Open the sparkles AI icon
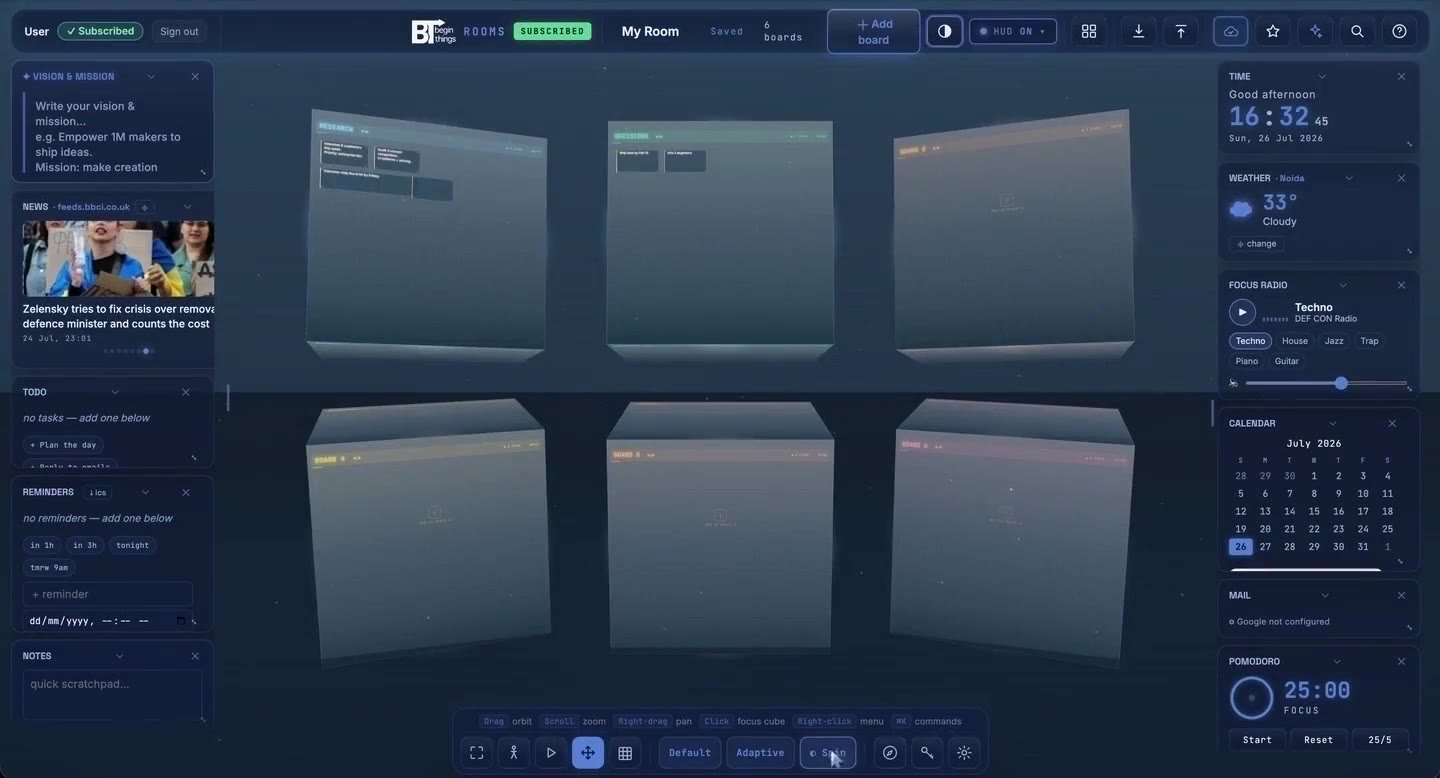The width and height of the screenshot is (1440, 778). pyautogui.click(x=1315, y=31)
